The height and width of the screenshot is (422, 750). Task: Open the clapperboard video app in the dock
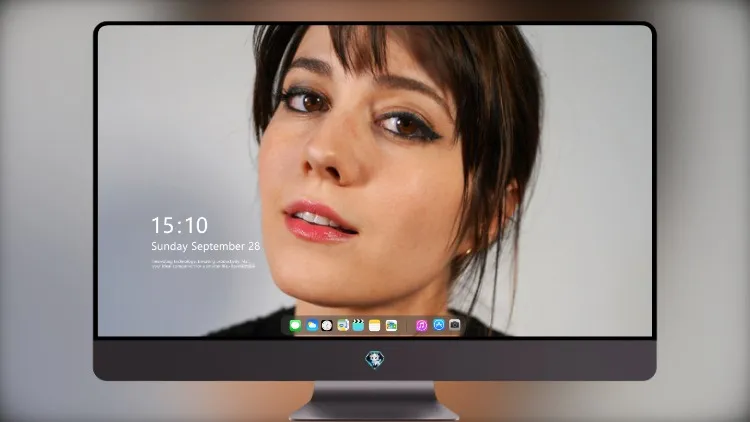[358, 325]
